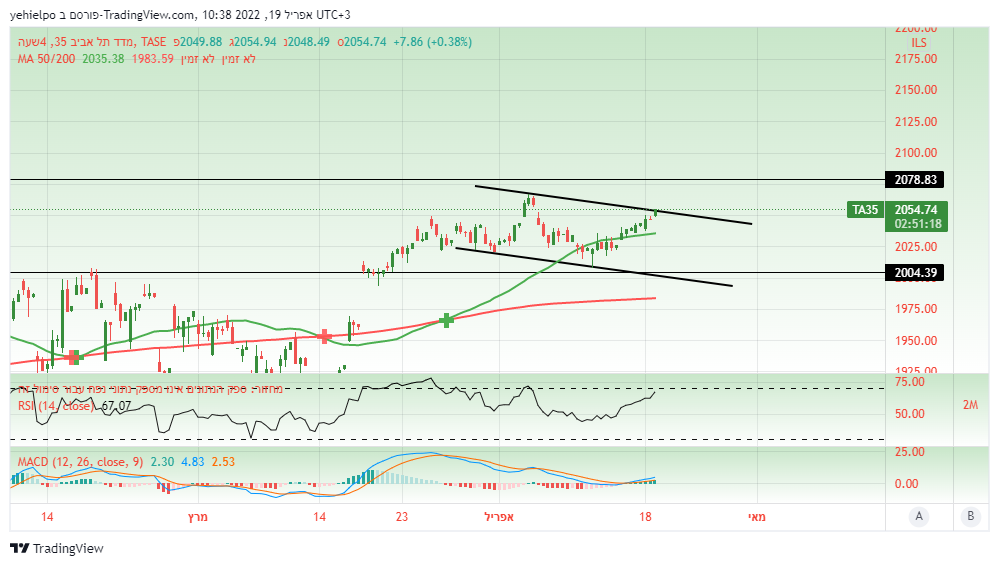999x566 pixels.
Task: Click current price label 2054.74
Action: click(916, 210)
